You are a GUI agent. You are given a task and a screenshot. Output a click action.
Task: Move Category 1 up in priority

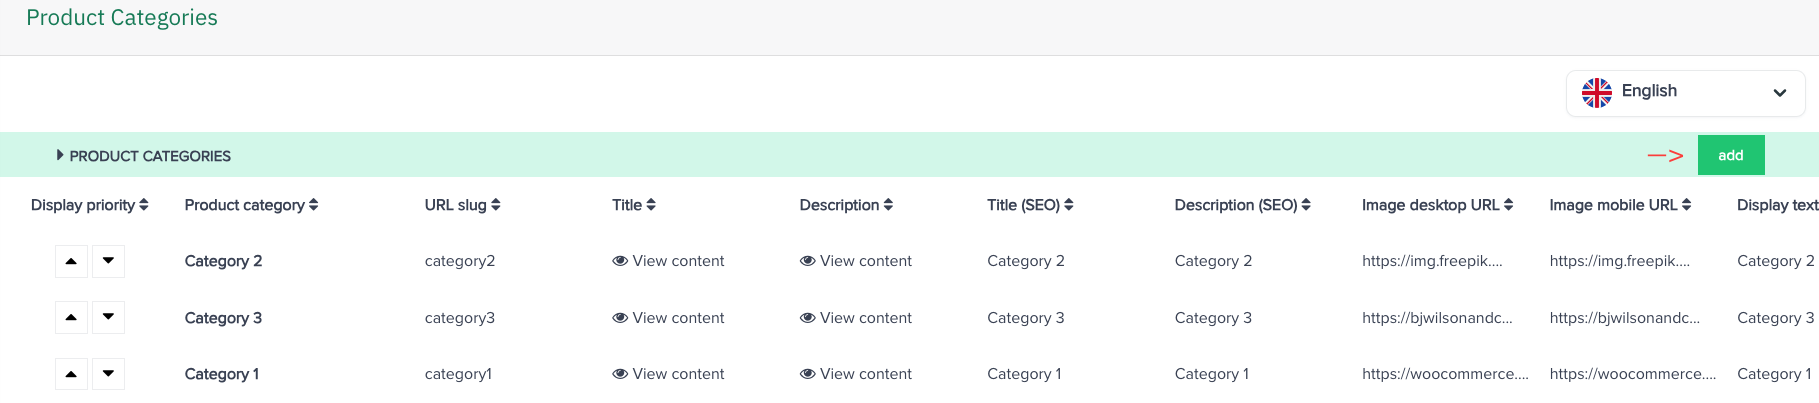point(71,374)
